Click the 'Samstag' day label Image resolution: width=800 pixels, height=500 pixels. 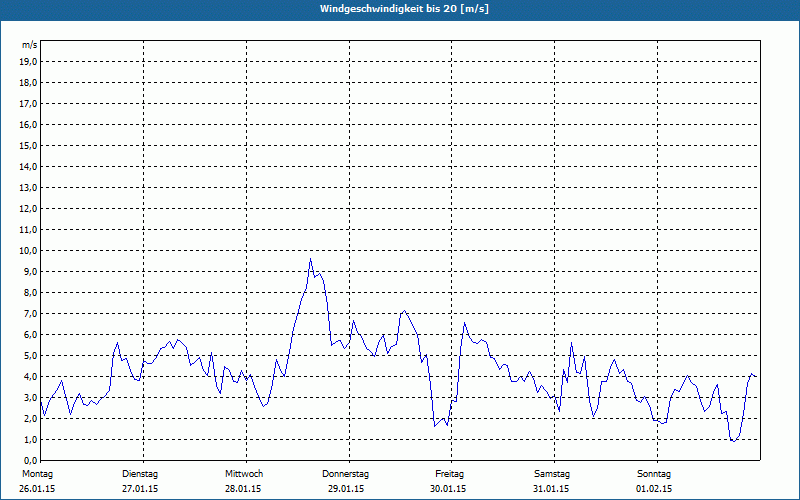pos(552,474)
